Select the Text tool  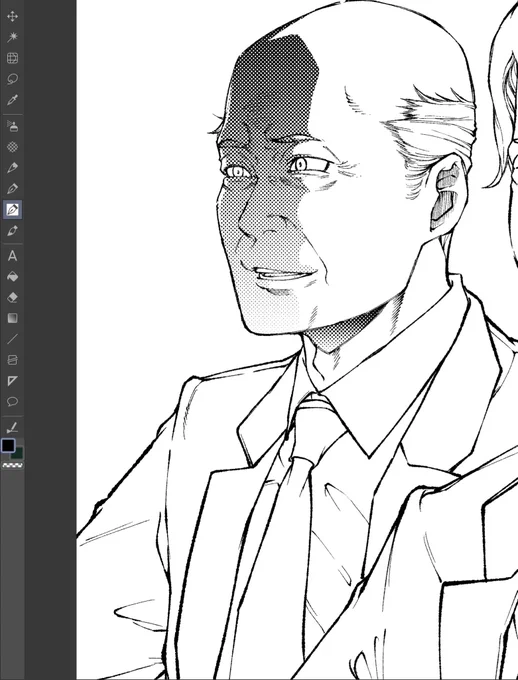12,256
